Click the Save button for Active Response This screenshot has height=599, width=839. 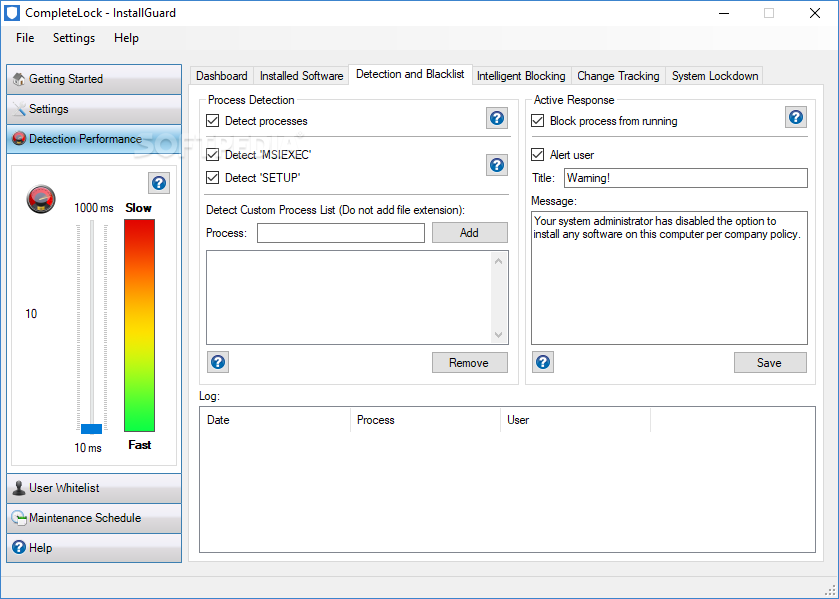coord(769,363)
